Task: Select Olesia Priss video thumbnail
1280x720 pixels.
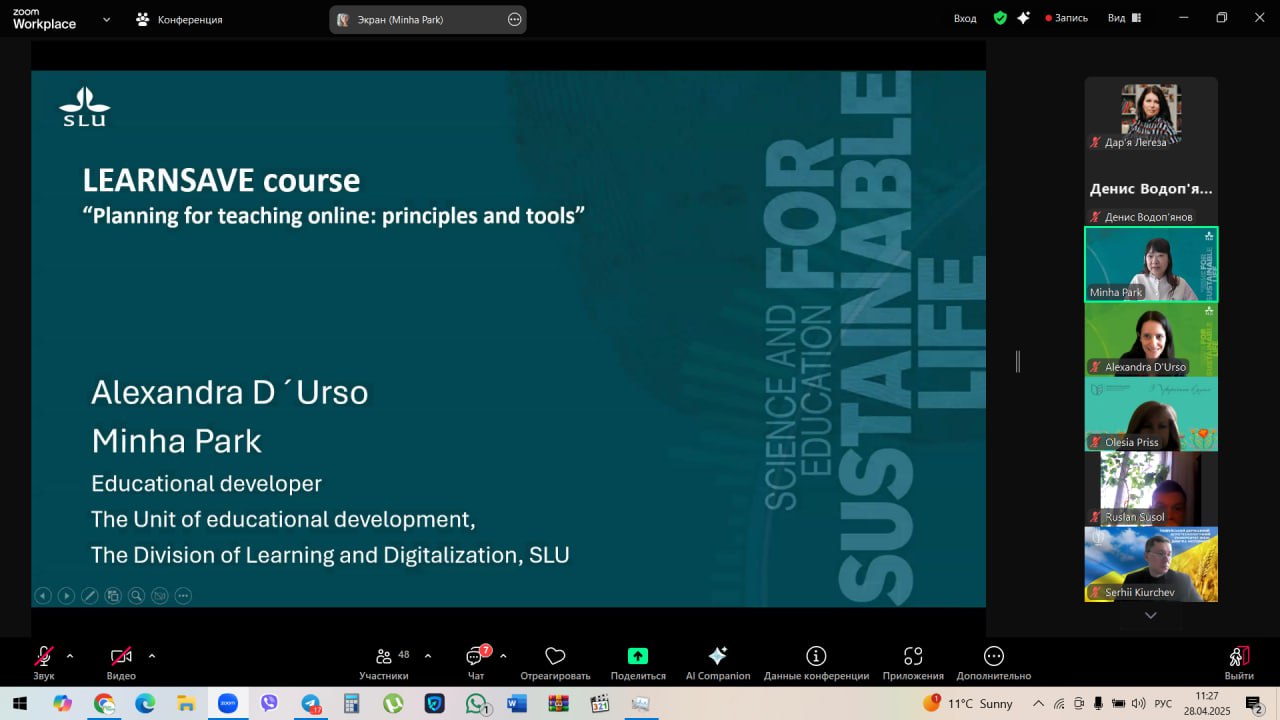Action: [1151, 414]
